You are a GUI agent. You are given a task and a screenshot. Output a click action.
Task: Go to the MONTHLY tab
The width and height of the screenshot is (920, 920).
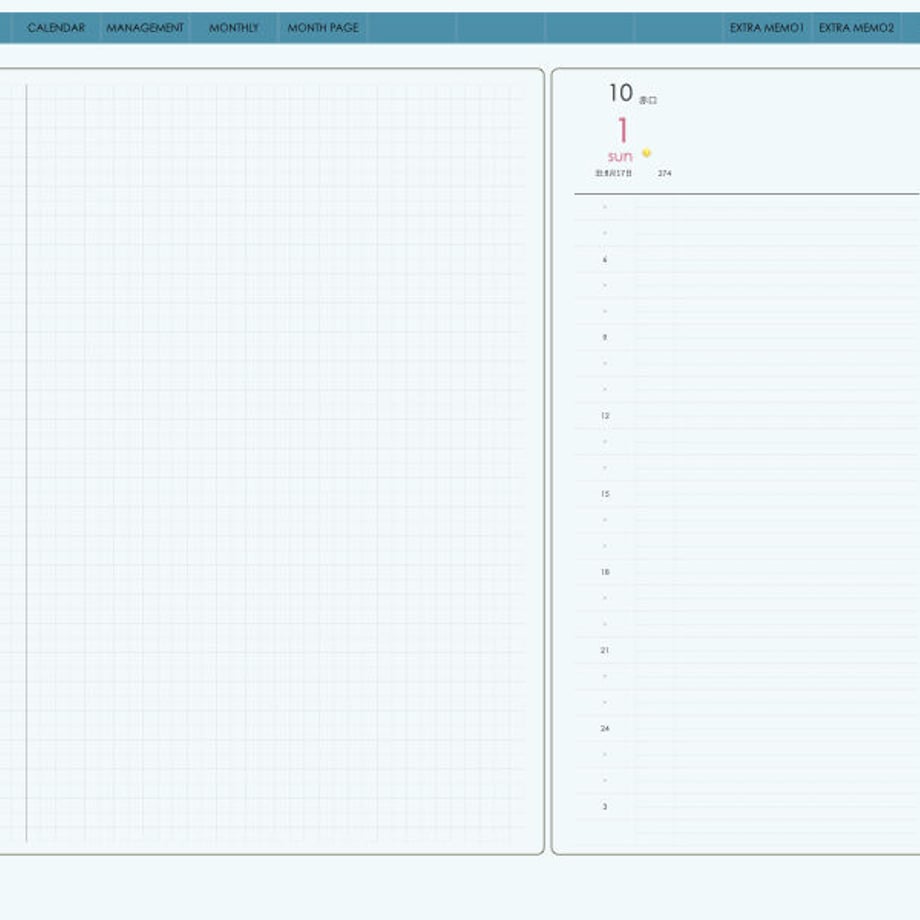click(x=234, y=28)
